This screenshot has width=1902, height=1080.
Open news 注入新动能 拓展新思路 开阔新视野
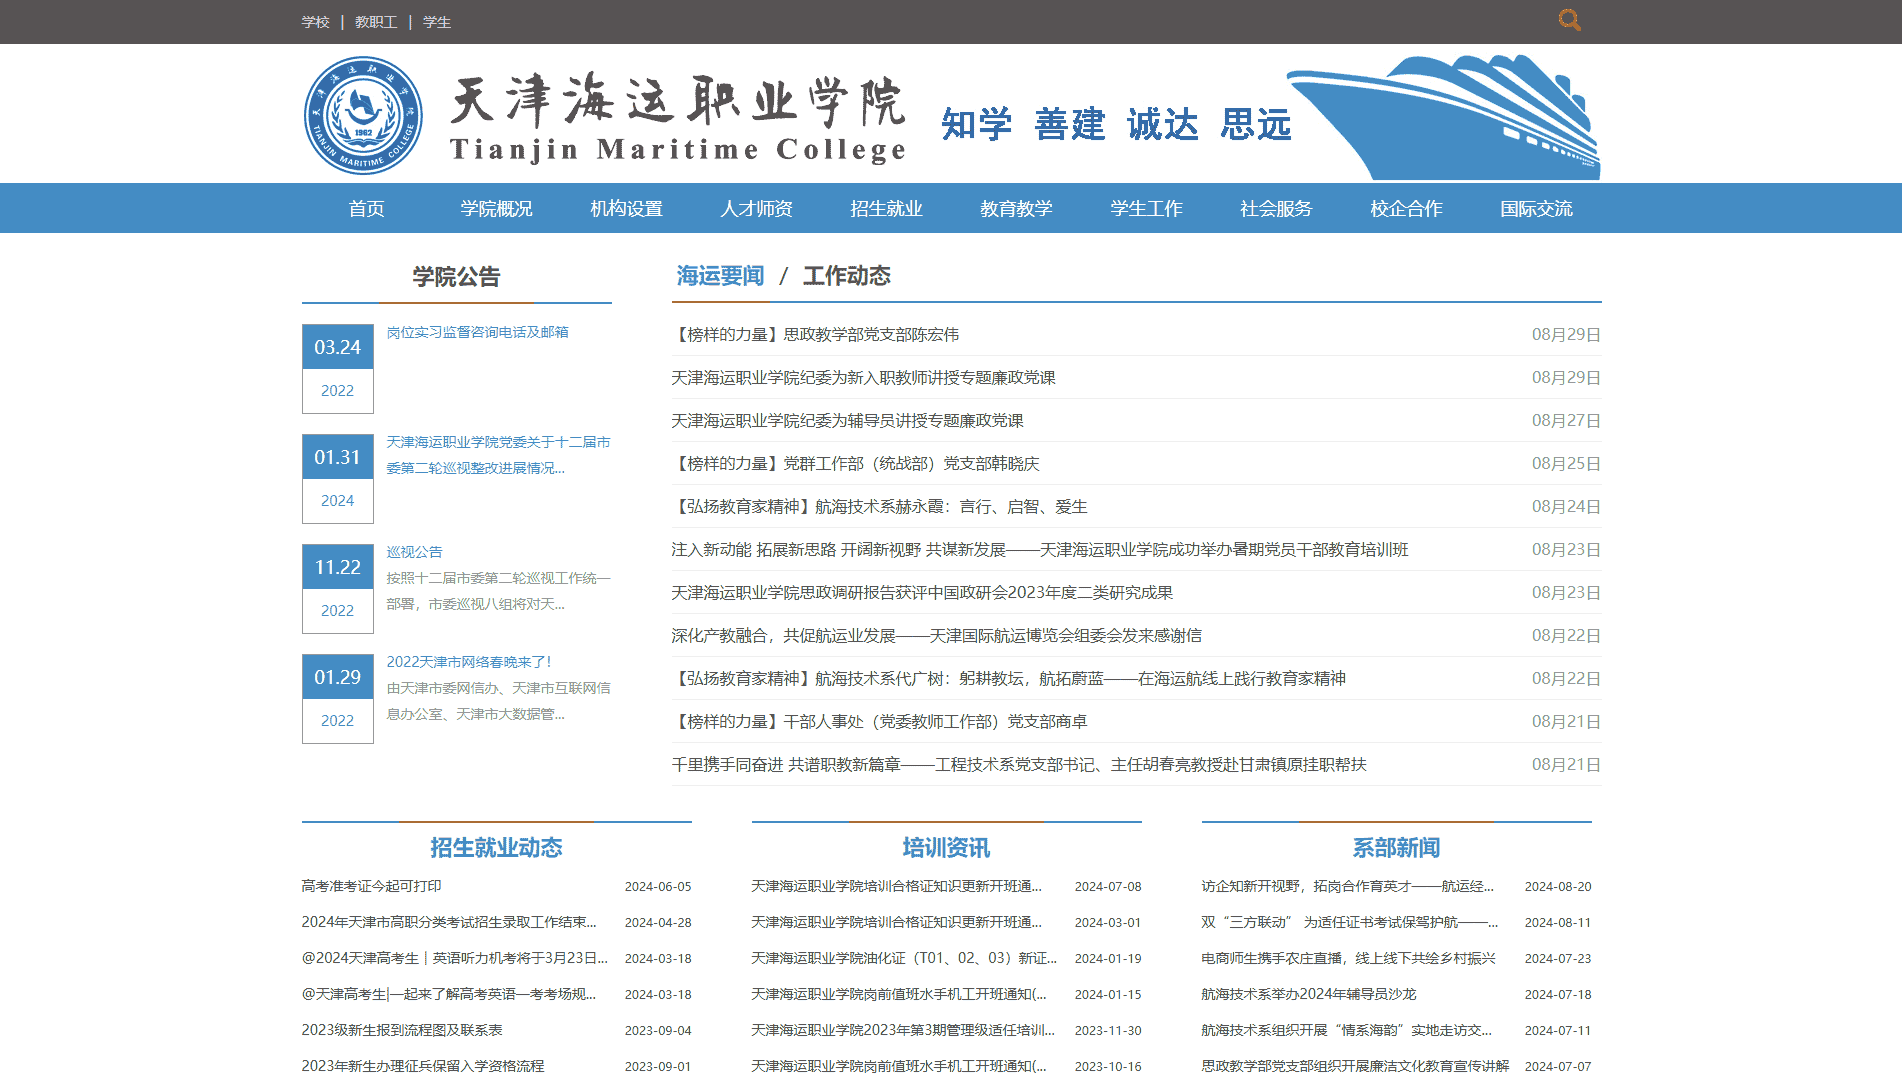click(x=1040, y=549)
